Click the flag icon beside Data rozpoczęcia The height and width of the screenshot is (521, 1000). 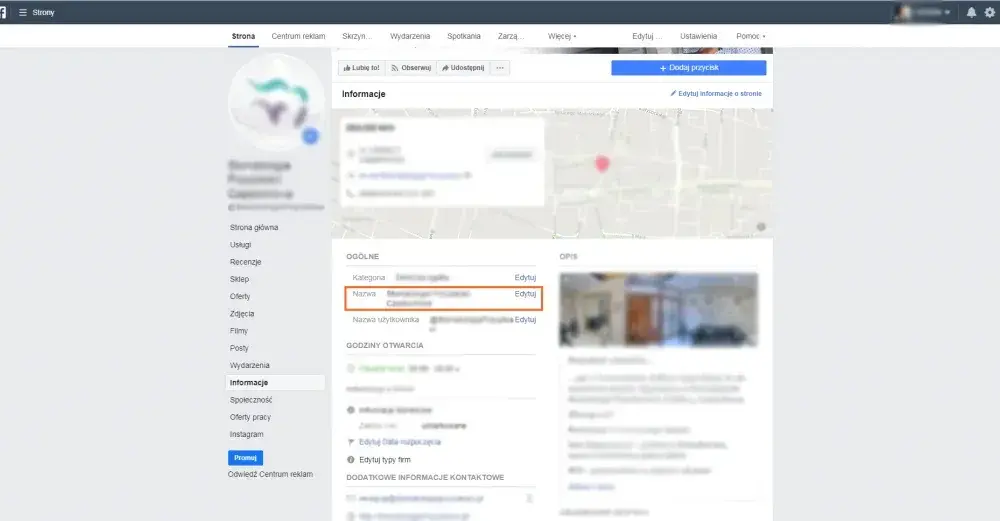351,442
